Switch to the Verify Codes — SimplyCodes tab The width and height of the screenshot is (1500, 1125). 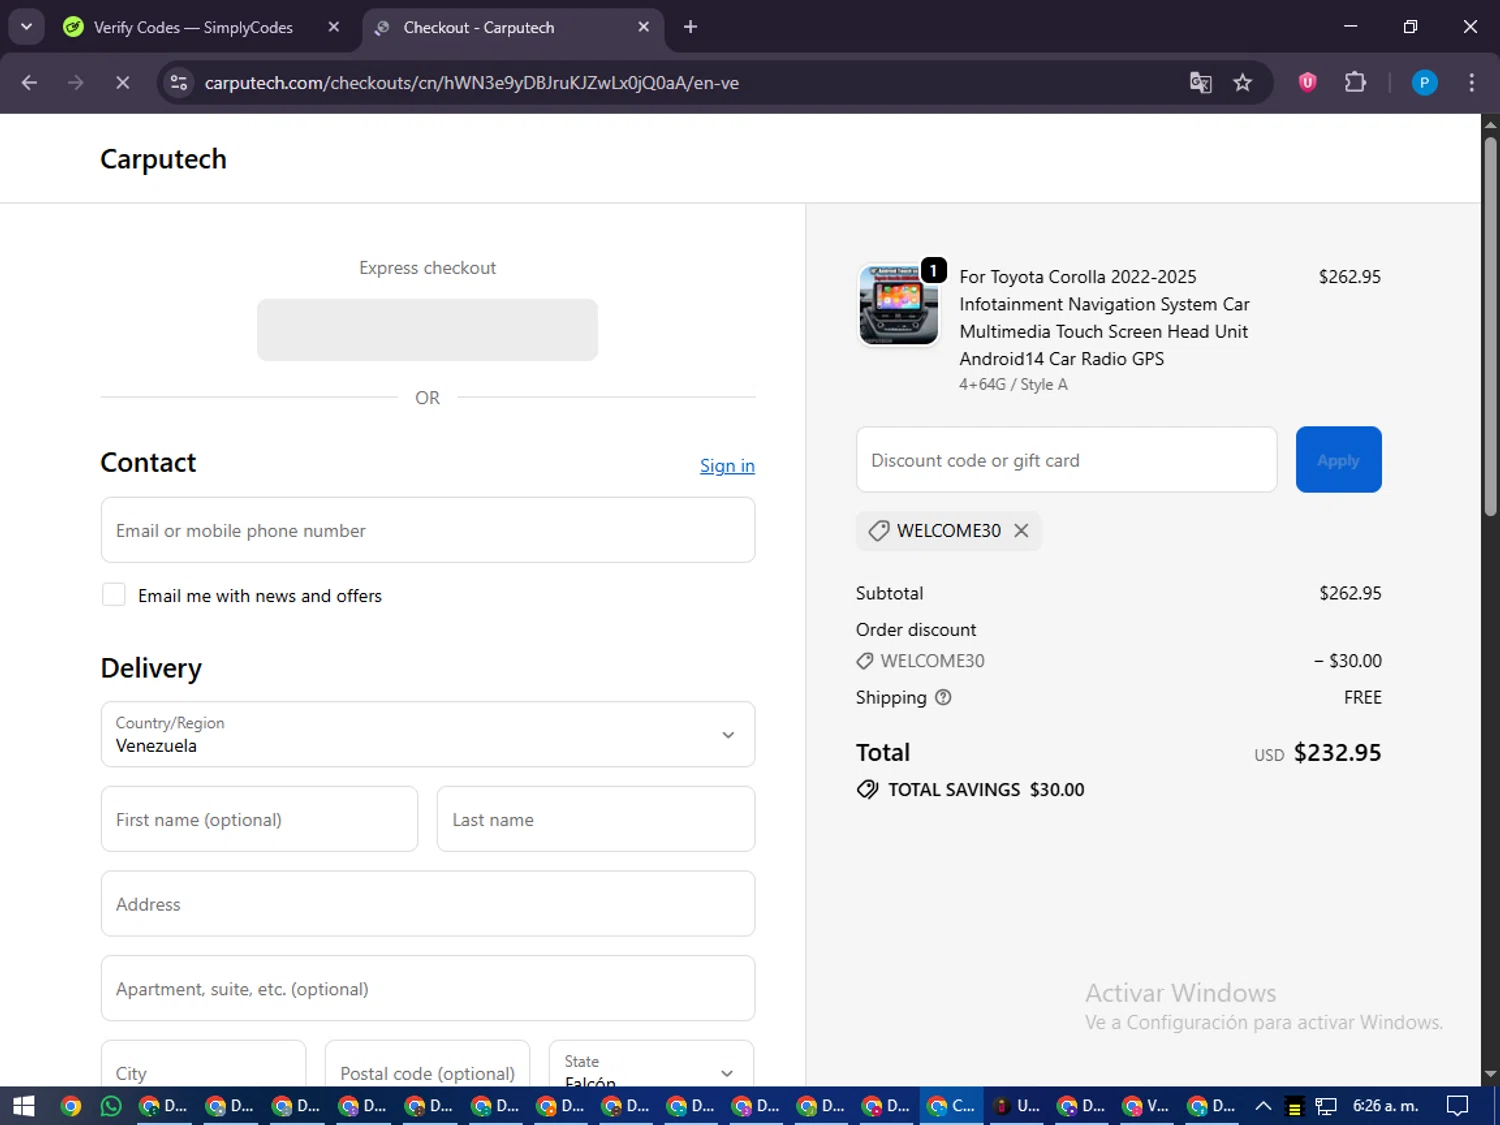coord(193,27)
